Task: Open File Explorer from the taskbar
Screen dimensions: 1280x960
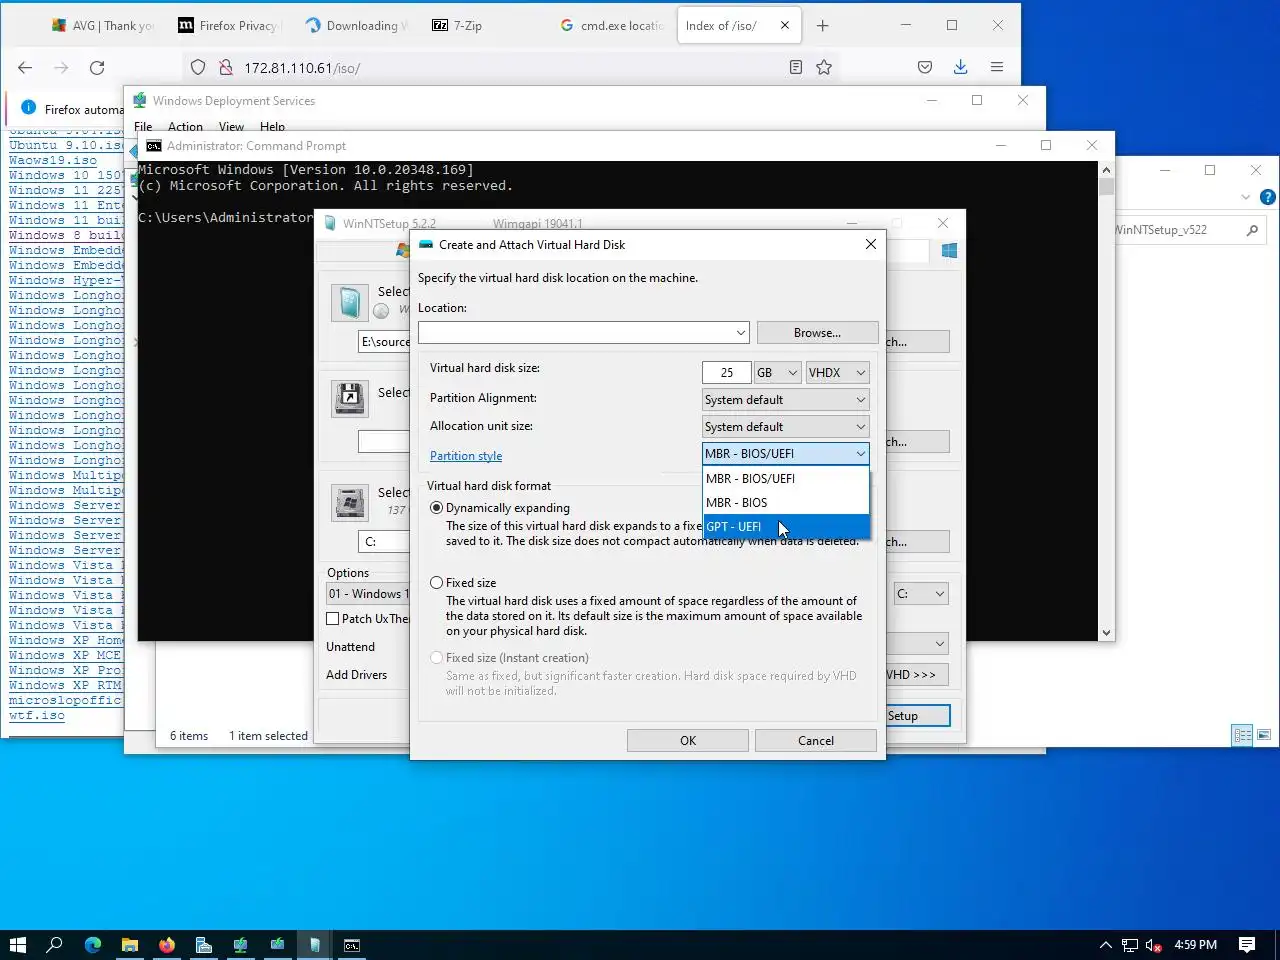Action: click(x=129, y=945)
